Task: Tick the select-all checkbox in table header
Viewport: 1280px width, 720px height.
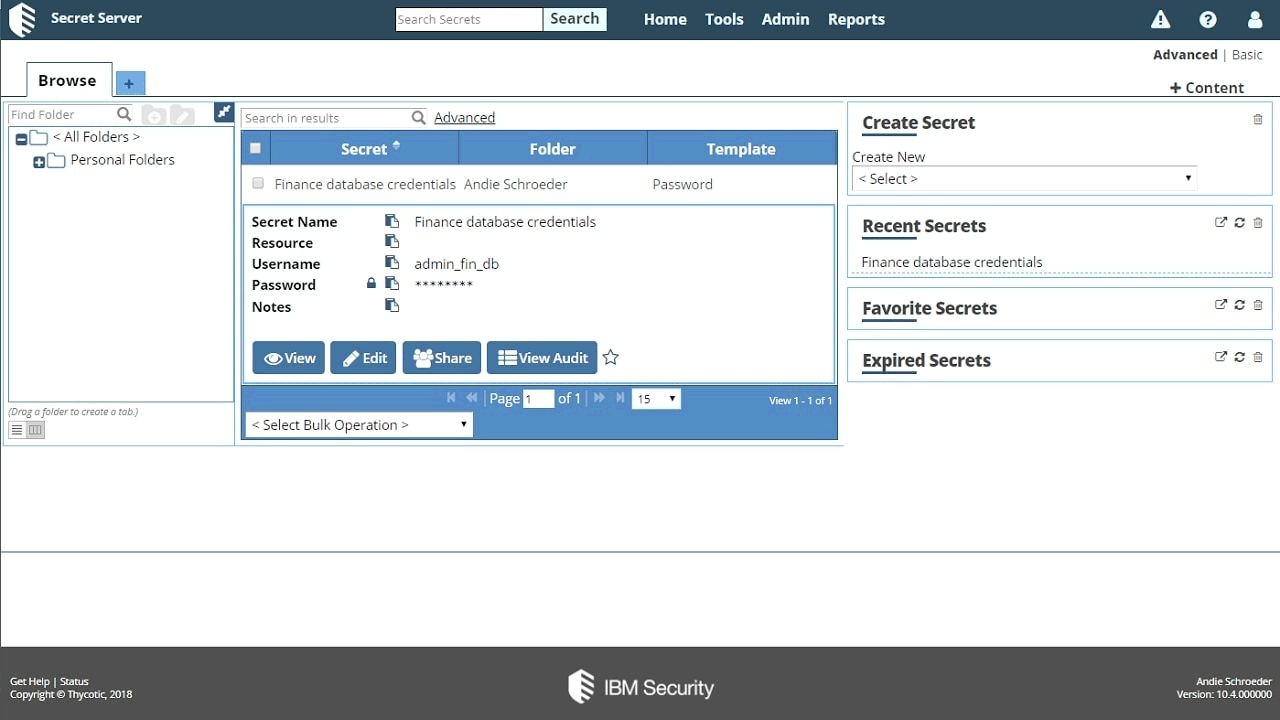Action: pos(255,148)
